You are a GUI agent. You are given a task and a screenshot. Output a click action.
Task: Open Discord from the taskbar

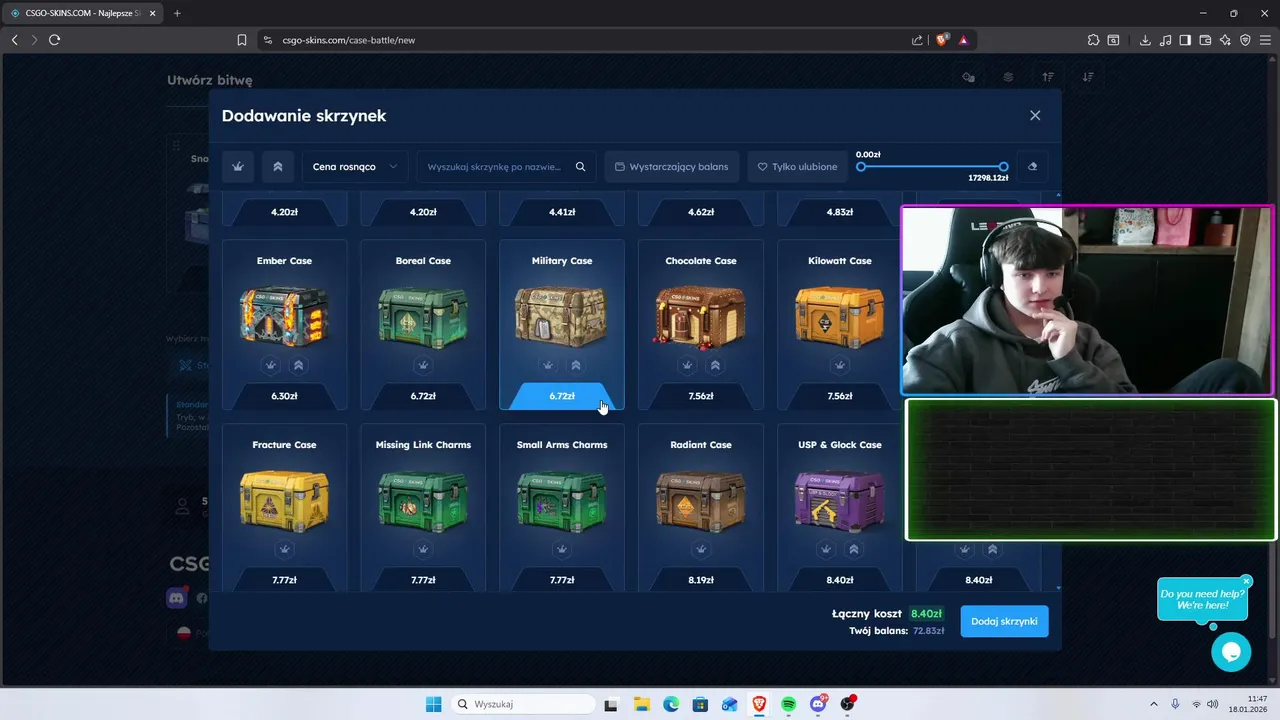point(818,704)
